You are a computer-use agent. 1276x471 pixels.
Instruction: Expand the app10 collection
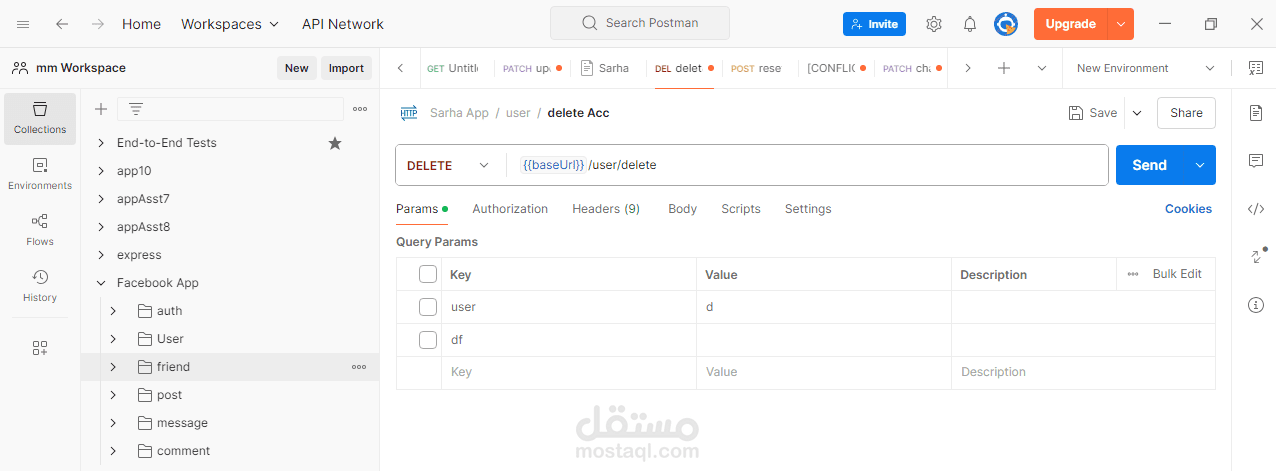tap(101, 171)
